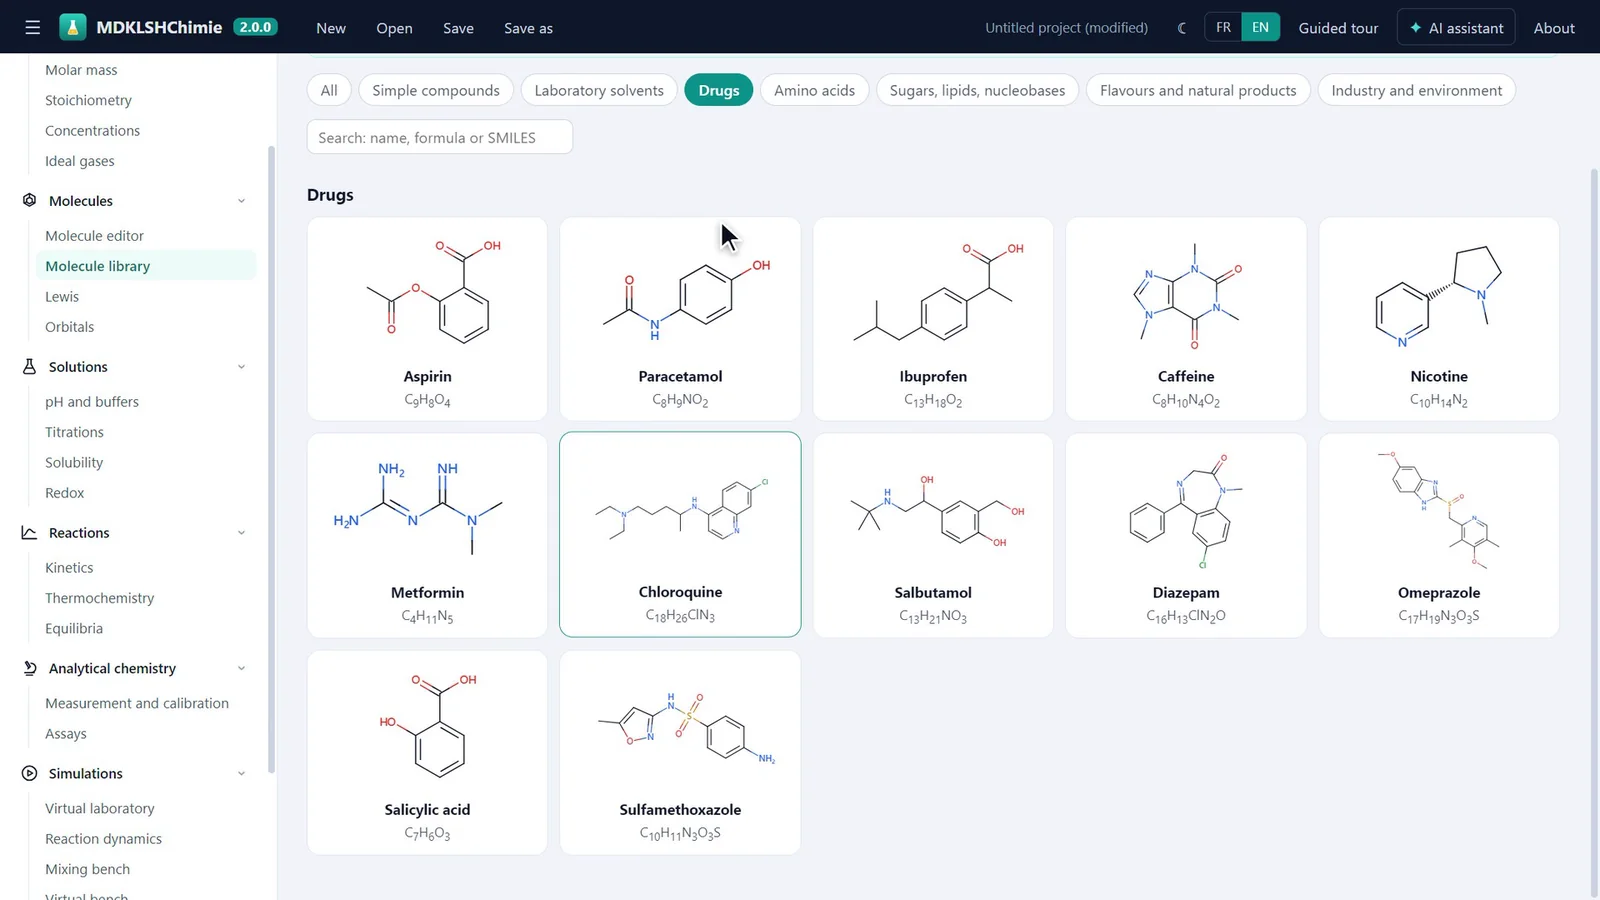Screen dimensions: 1600x900
Task: Click the Reactions chart icon
Action: 29,532
